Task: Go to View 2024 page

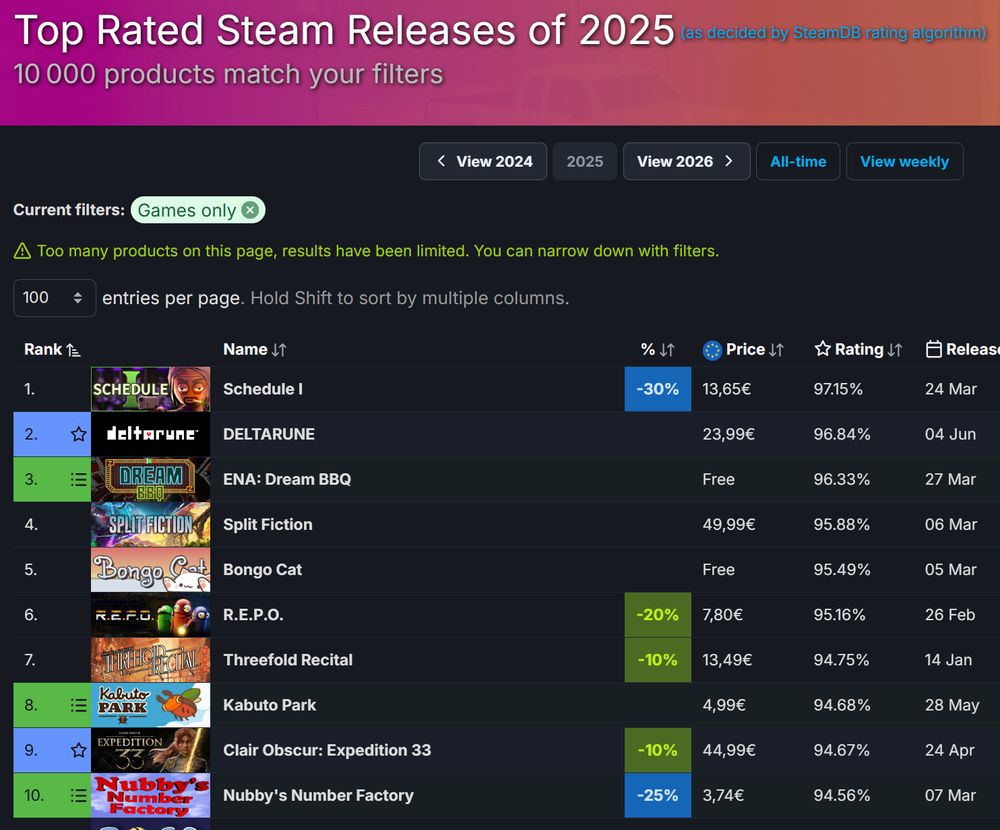Action: point(483,161)
